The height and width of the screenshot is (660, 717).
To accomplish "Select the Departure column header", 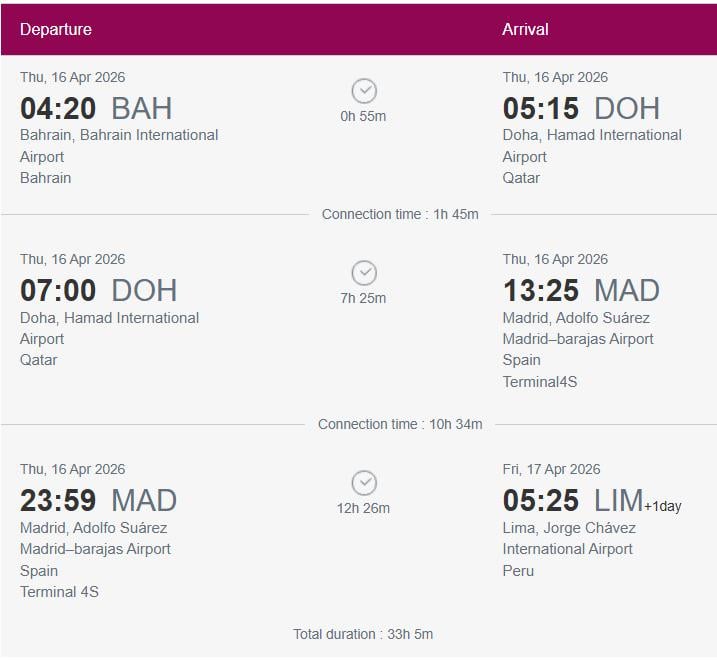I will coord(56,29).
